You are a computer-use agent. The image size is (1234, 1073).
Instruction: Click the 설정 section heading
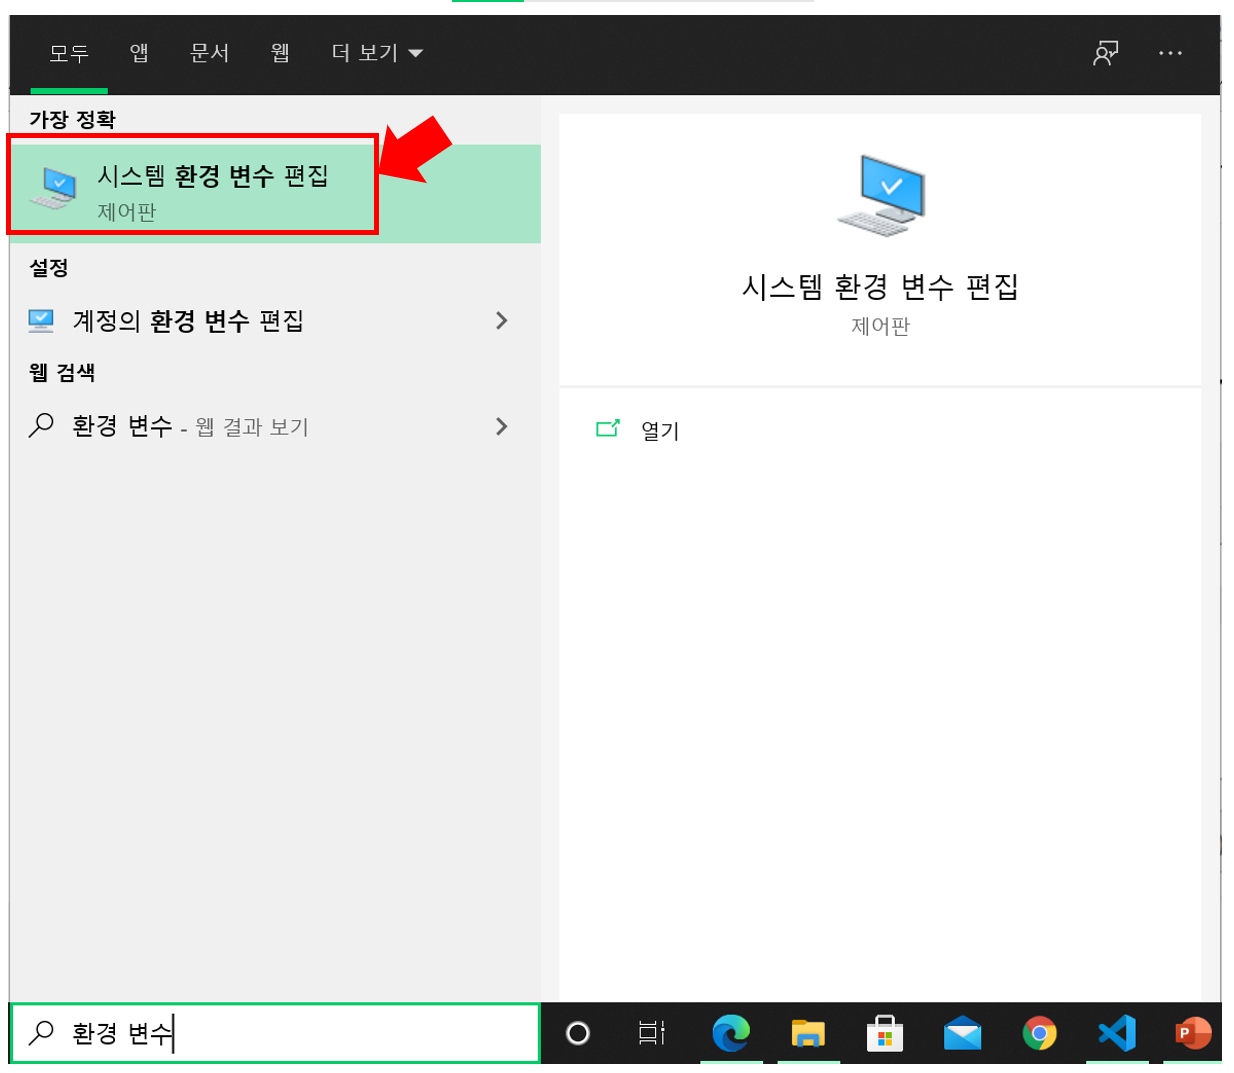pyautogui.click(x=49, y=268)
